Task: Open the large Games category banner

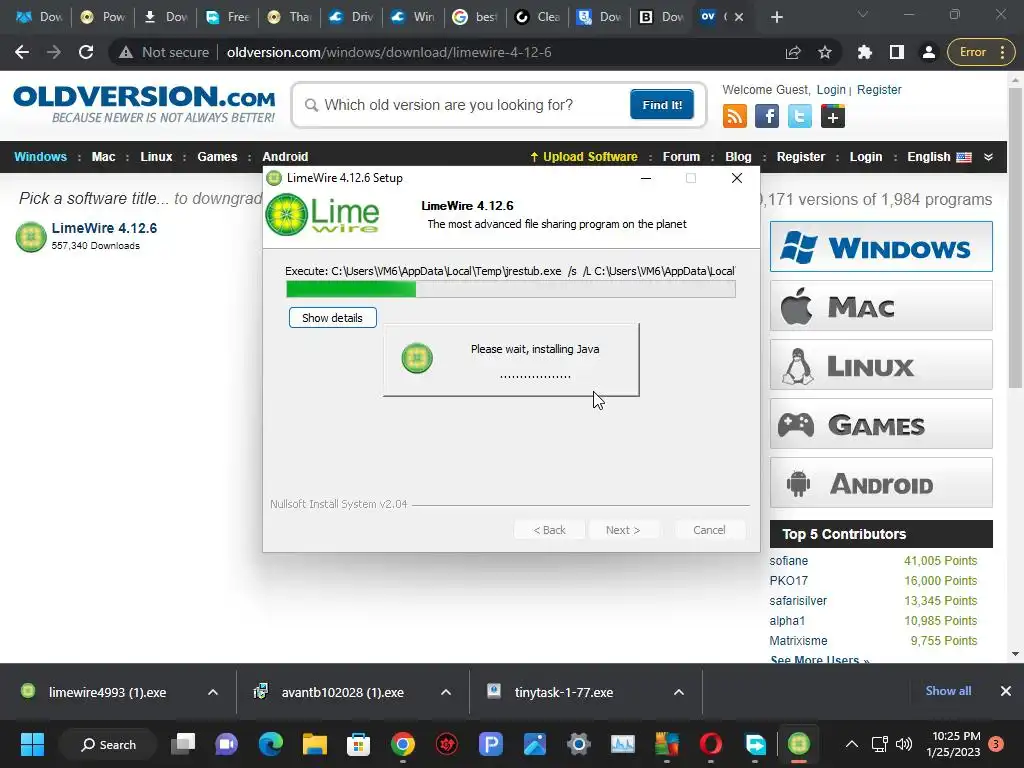Action: (881, 424)
